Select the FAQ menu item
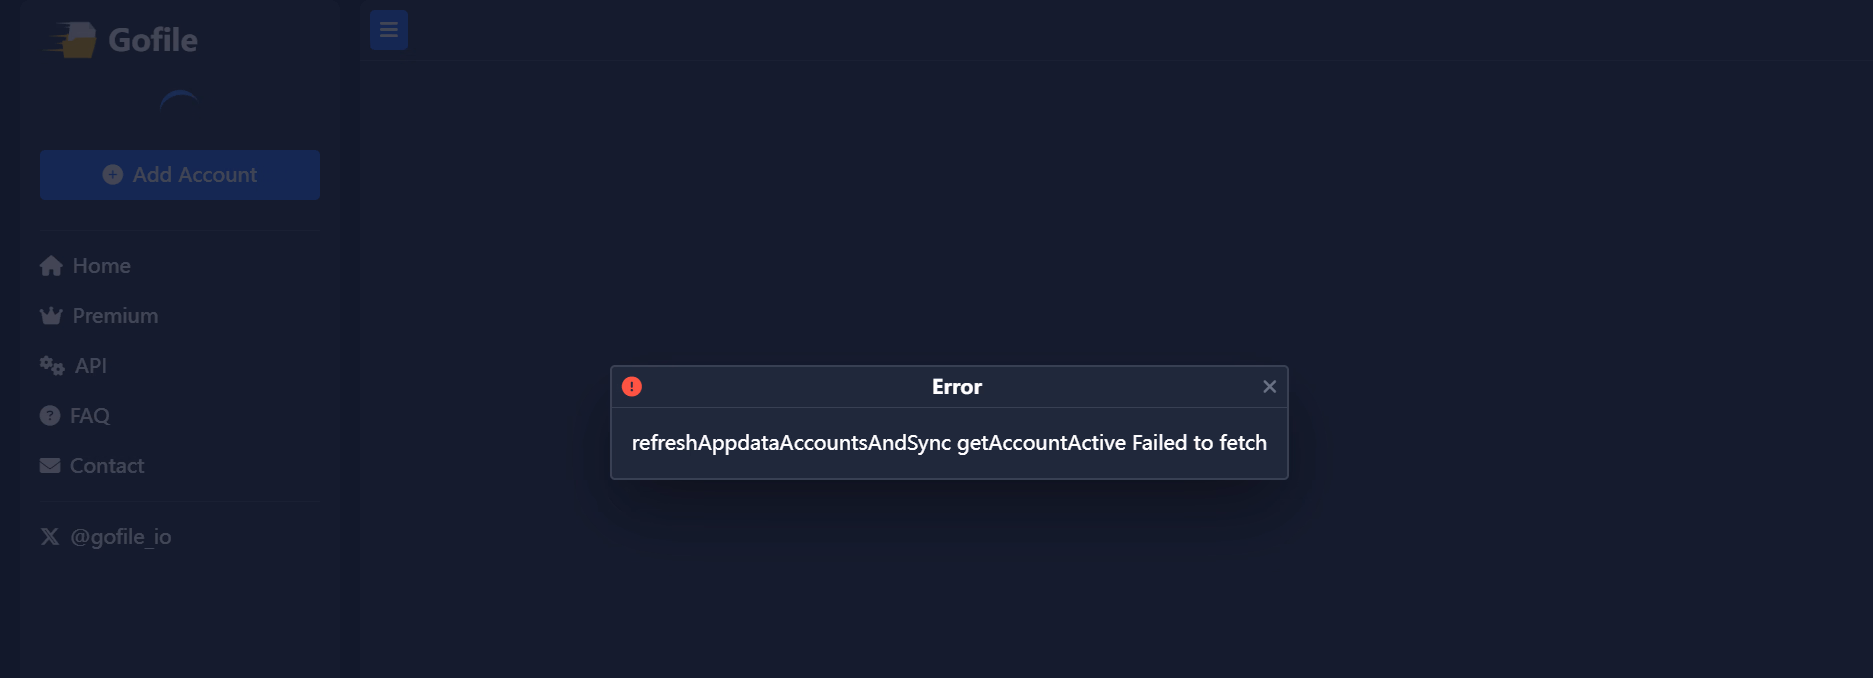 (89, 416)
